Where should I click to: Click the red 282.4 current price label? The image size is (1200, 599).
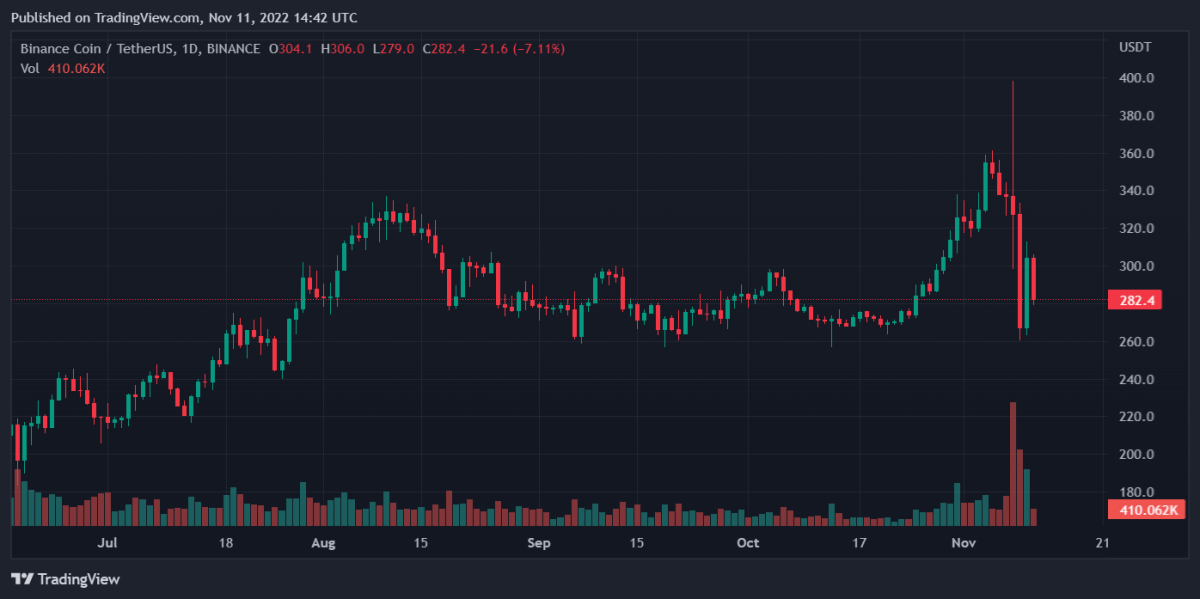[x=1134, y=300]
